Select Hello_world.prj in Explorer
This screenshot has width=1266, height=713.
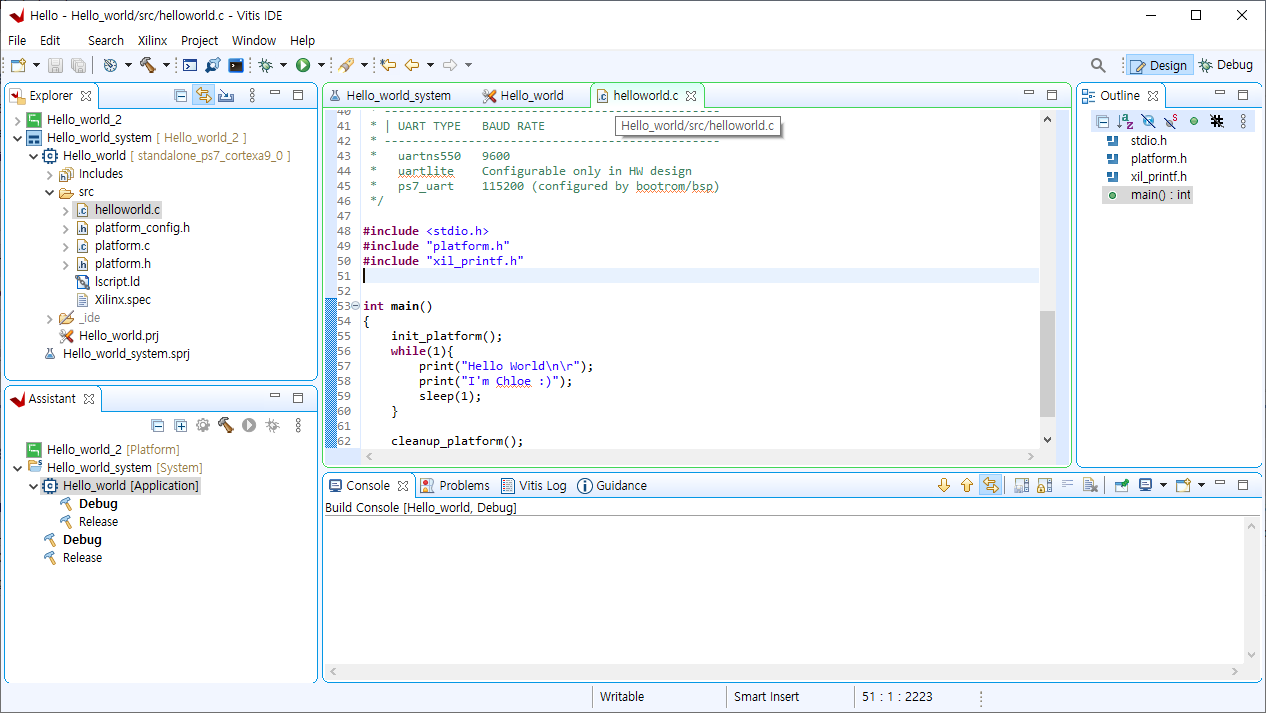tap(118, 336)
